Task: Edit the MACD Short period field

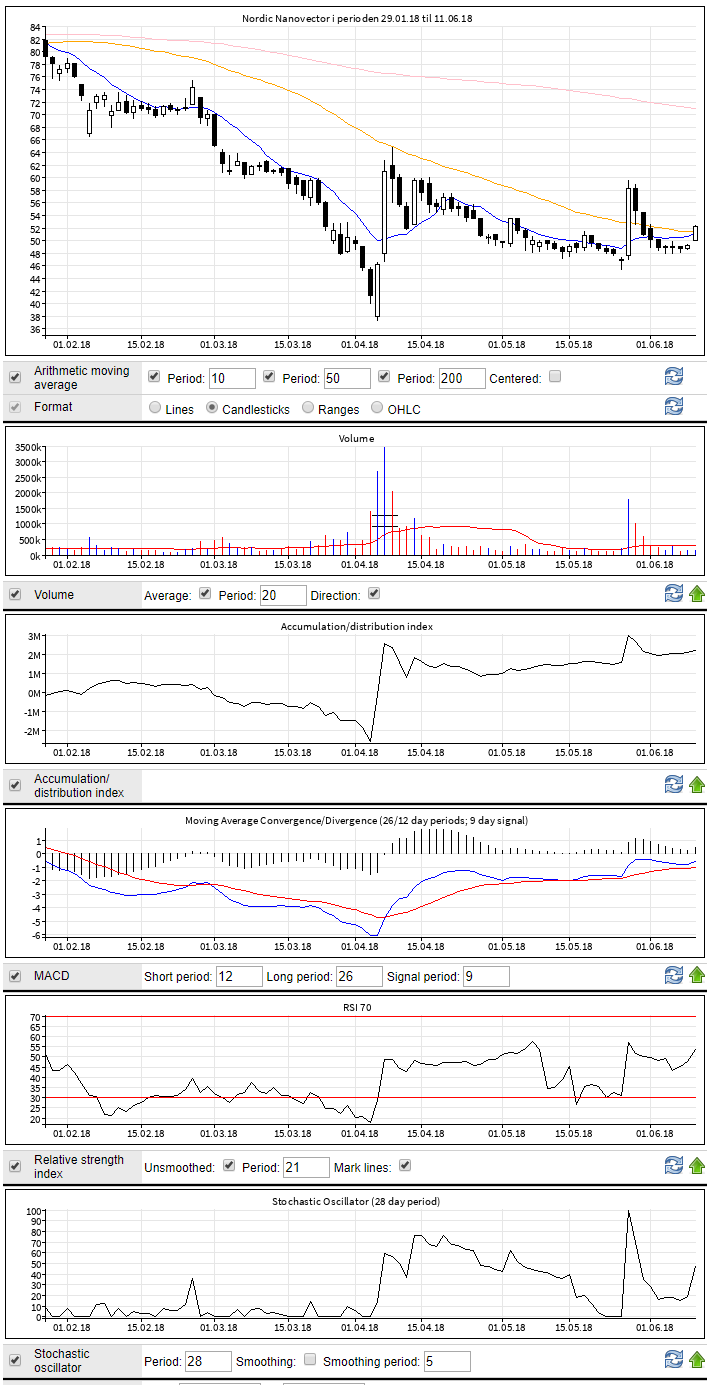Action: coord(239,976)
